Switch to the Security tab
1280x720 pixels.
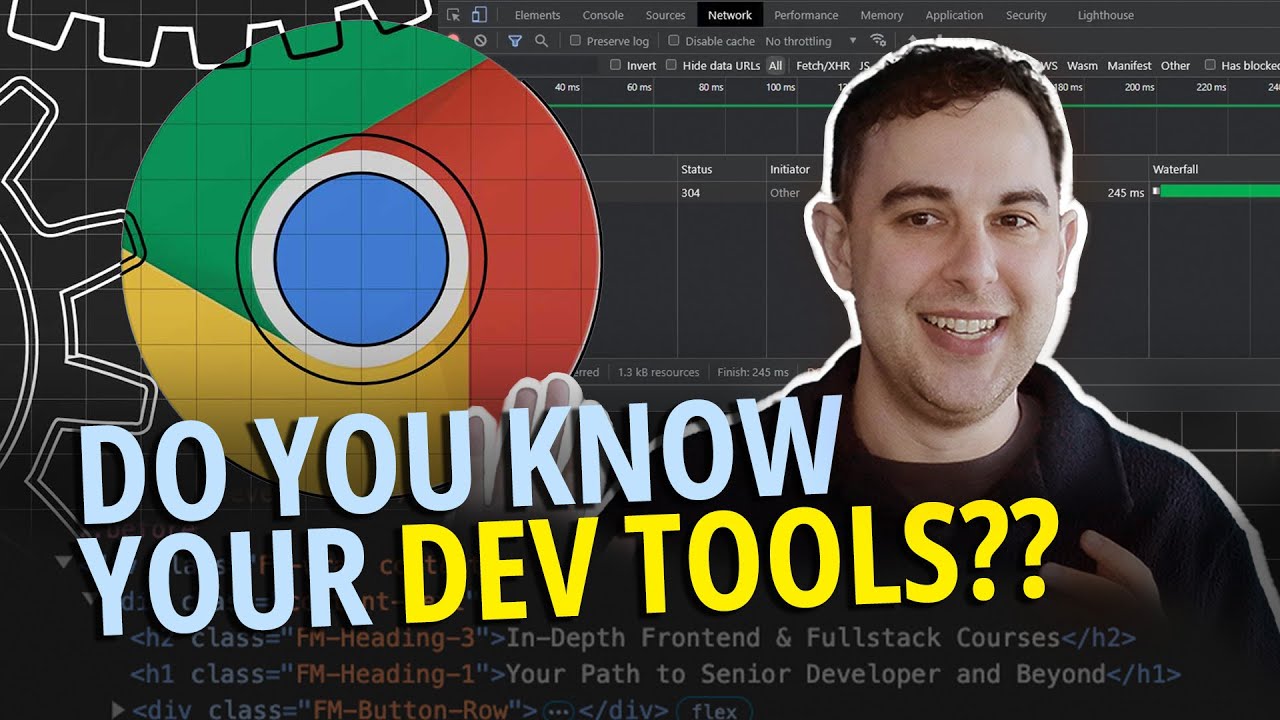pos(1026,15)
